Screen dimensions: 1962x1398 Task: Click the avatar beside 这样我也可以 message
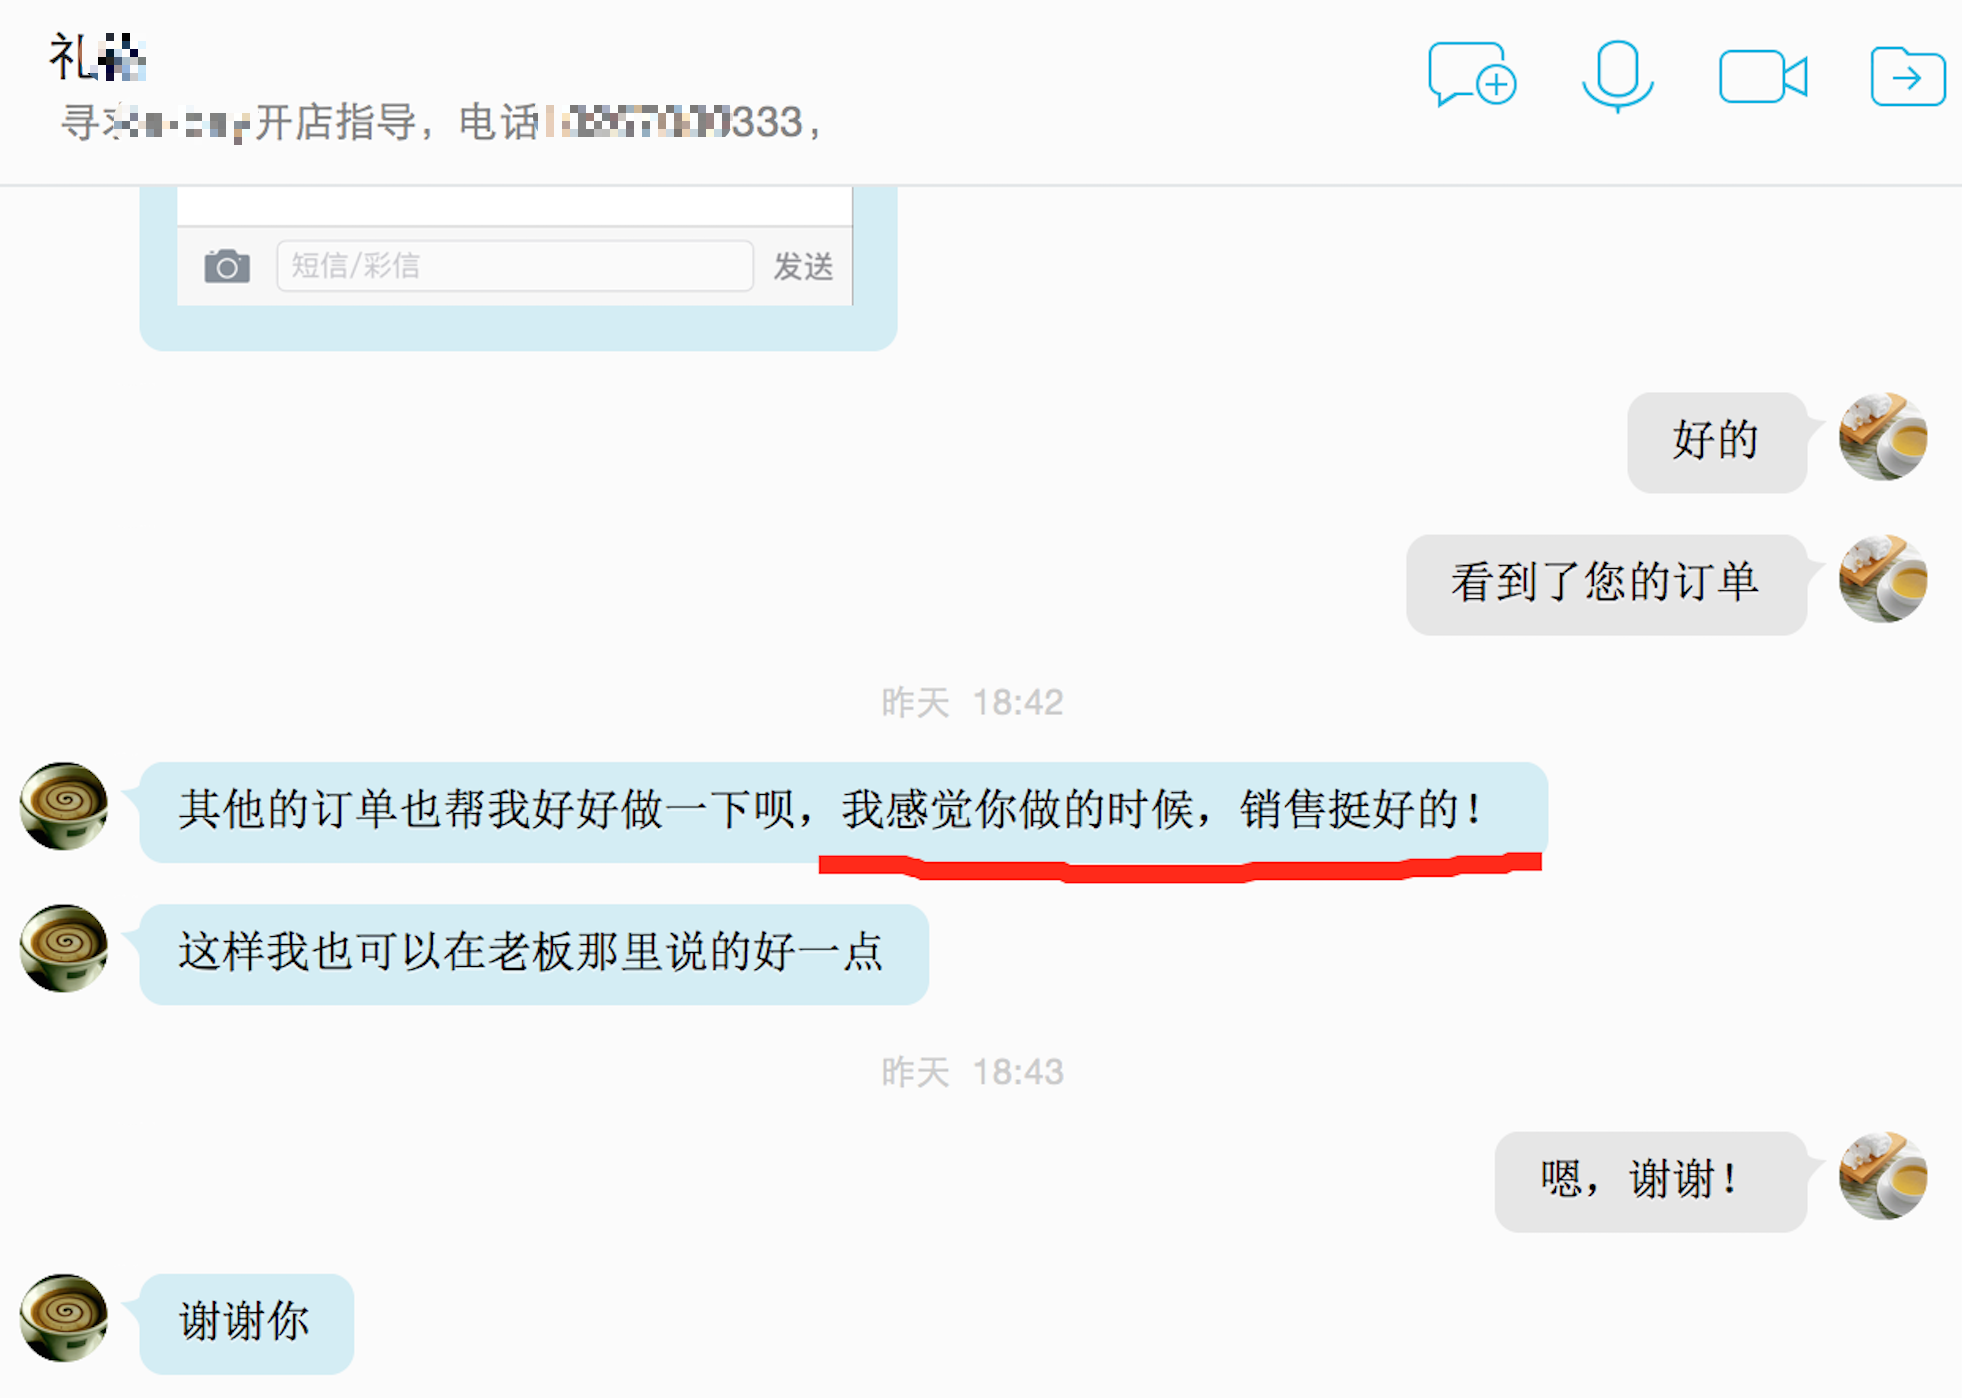click(64, 948)
